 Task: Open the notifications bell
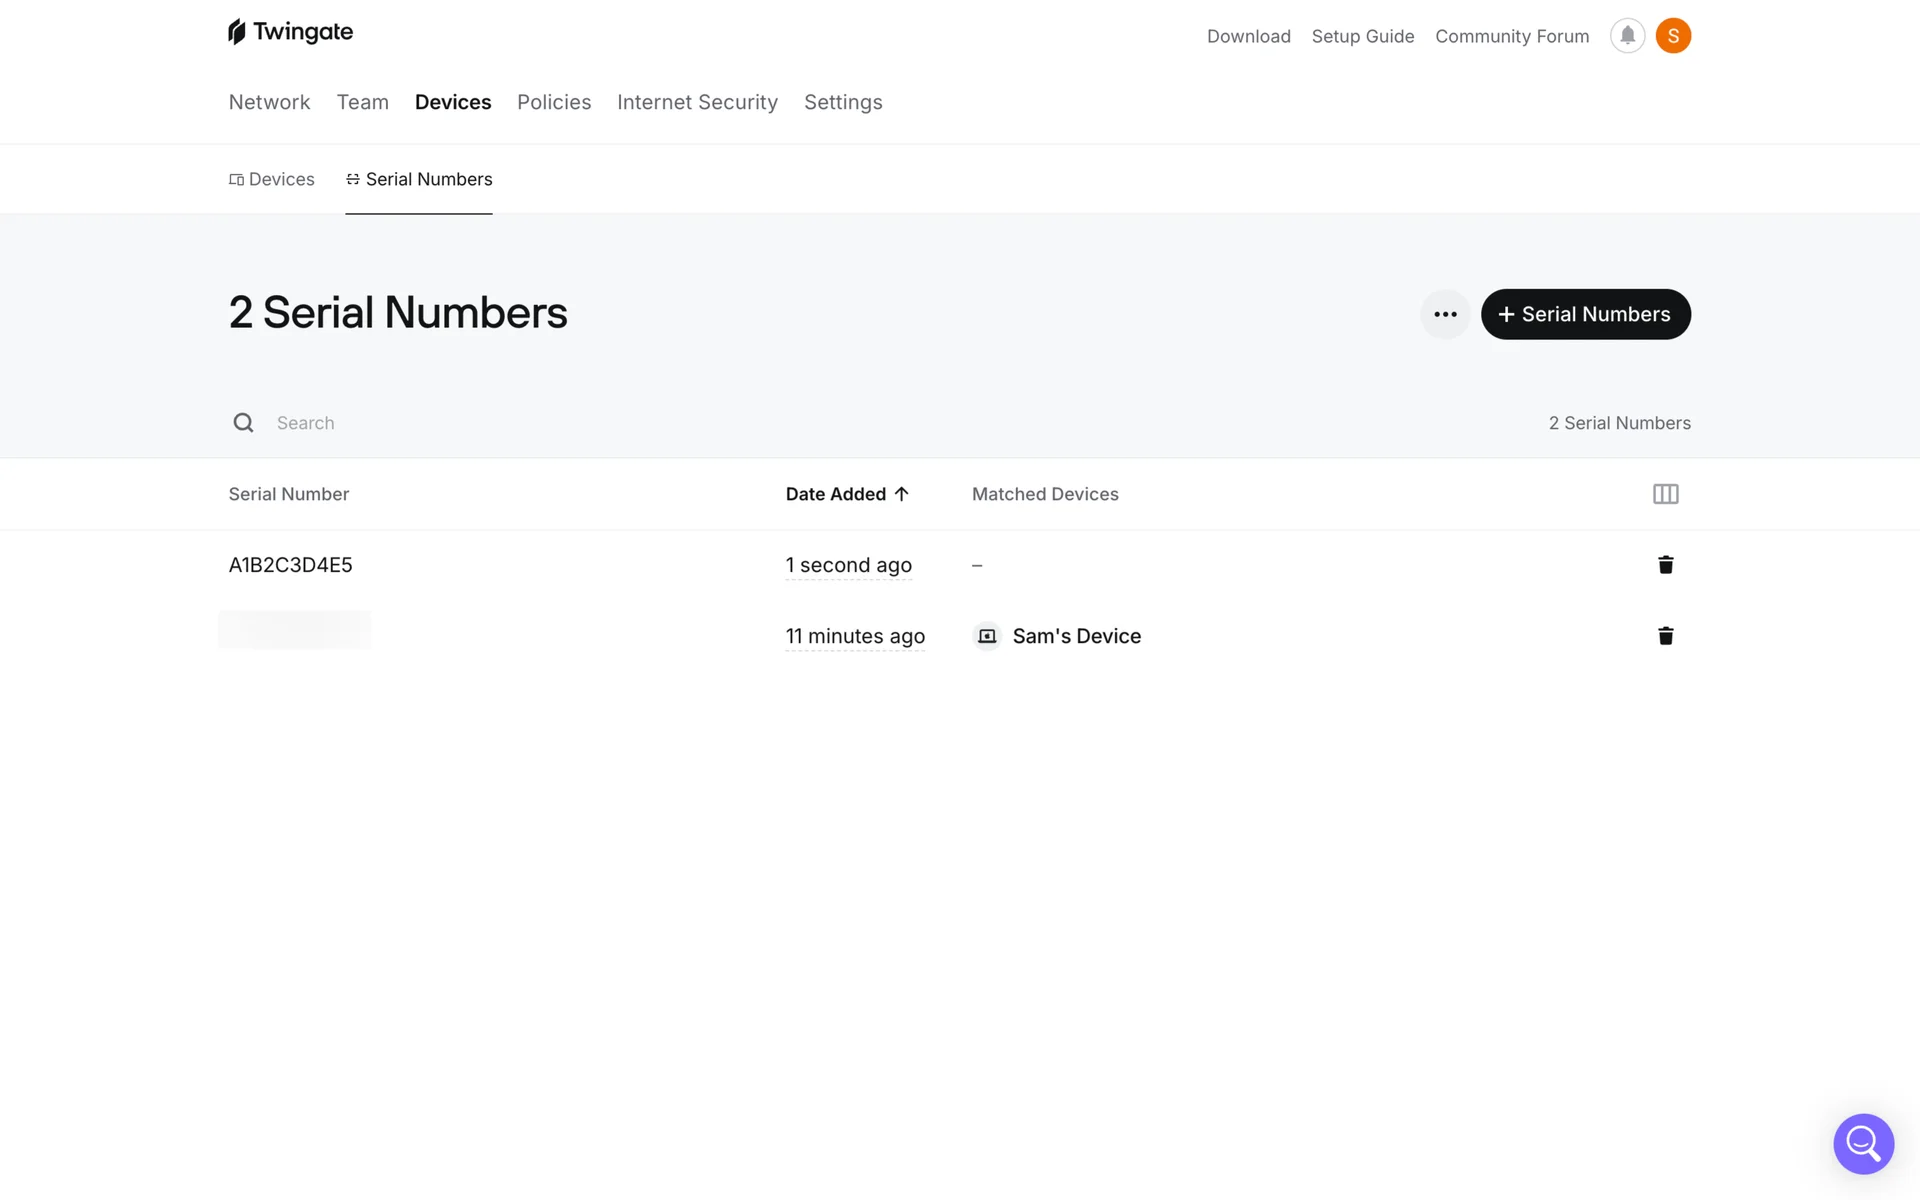pos(1627,36)
